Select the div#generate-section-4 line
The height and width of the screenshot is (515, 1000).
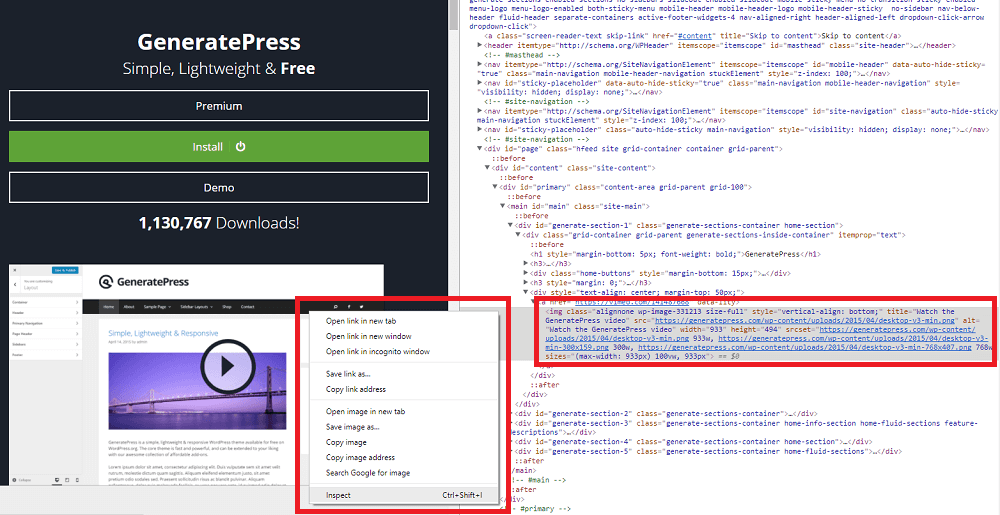[693, 442]
